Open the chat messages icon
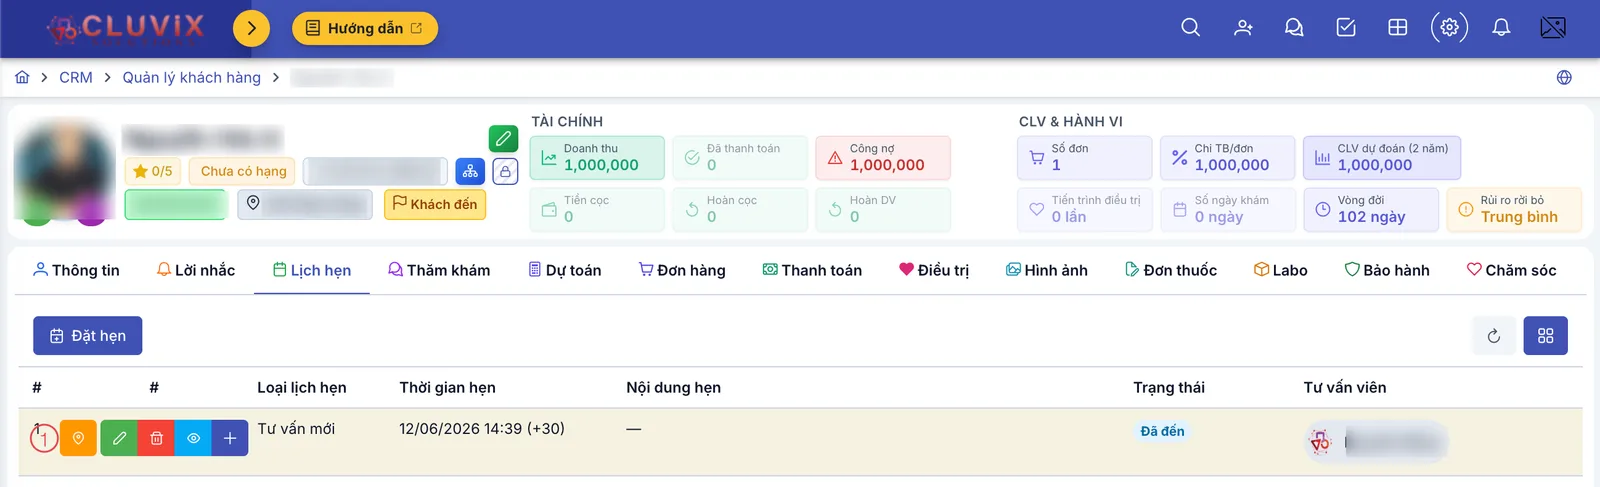The height and width of the screenshot is (487, 1600). coord(1294,28)
